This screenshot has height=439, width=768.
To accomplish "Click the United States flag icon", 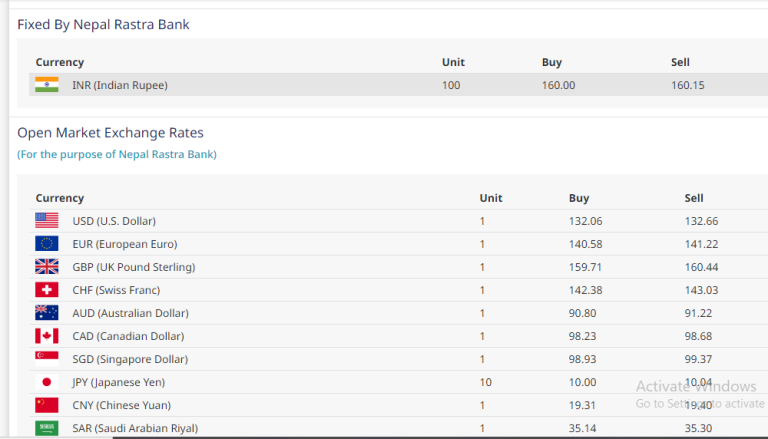I will (x=47, y=221).
